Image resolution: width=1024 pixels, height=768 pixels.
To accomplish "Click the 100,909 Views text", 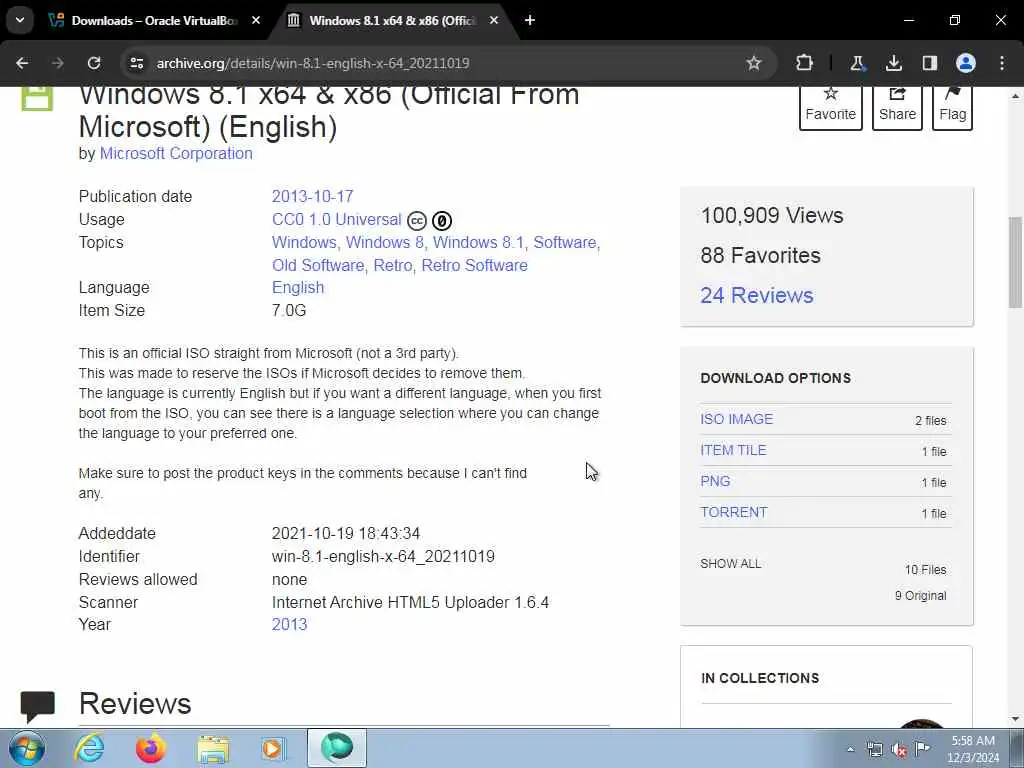I will click(x=772, y=216).
